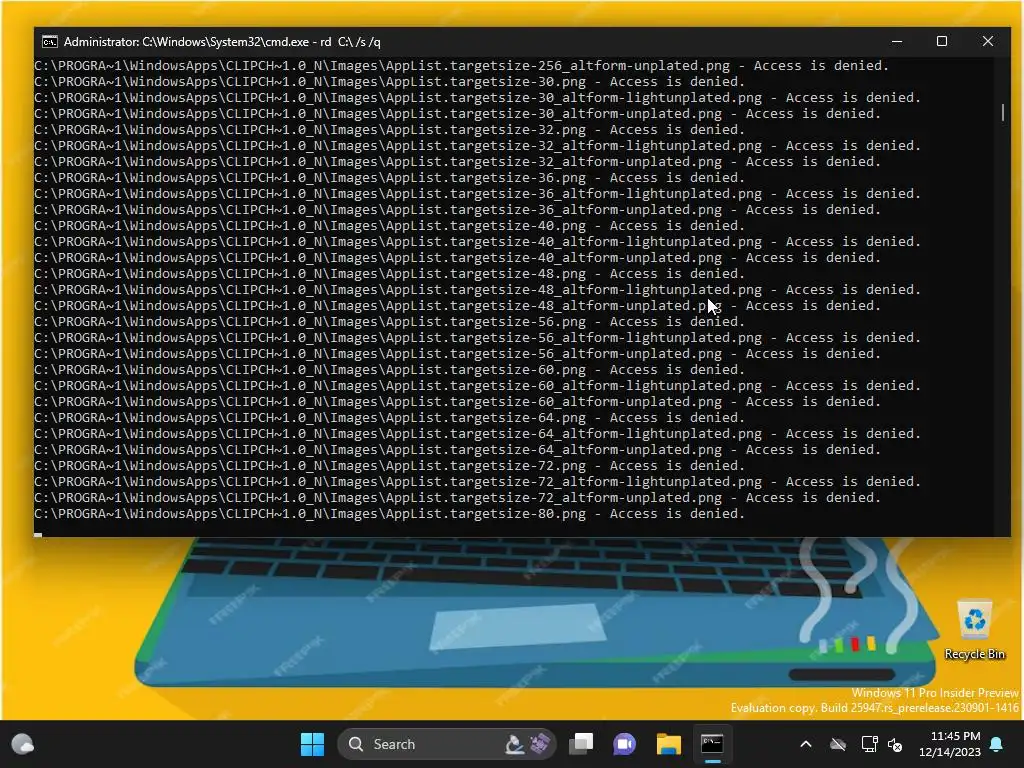Close the Command Prompt window
This screenshot has width=1024, height=768.
click(987, 41)
